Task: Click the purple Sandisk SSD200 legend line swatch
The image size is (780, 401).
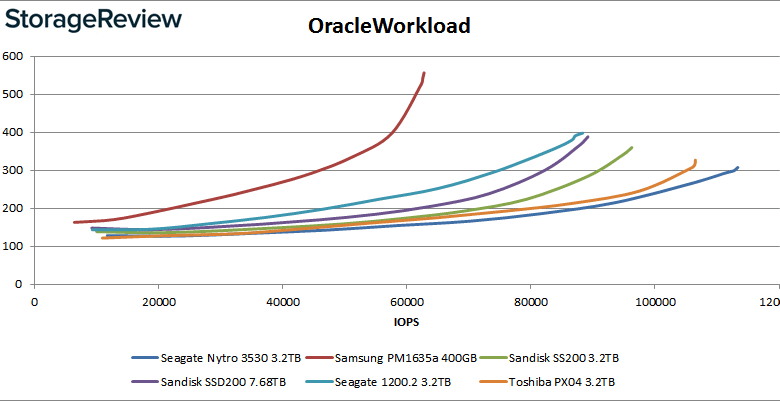Action: 145,382
